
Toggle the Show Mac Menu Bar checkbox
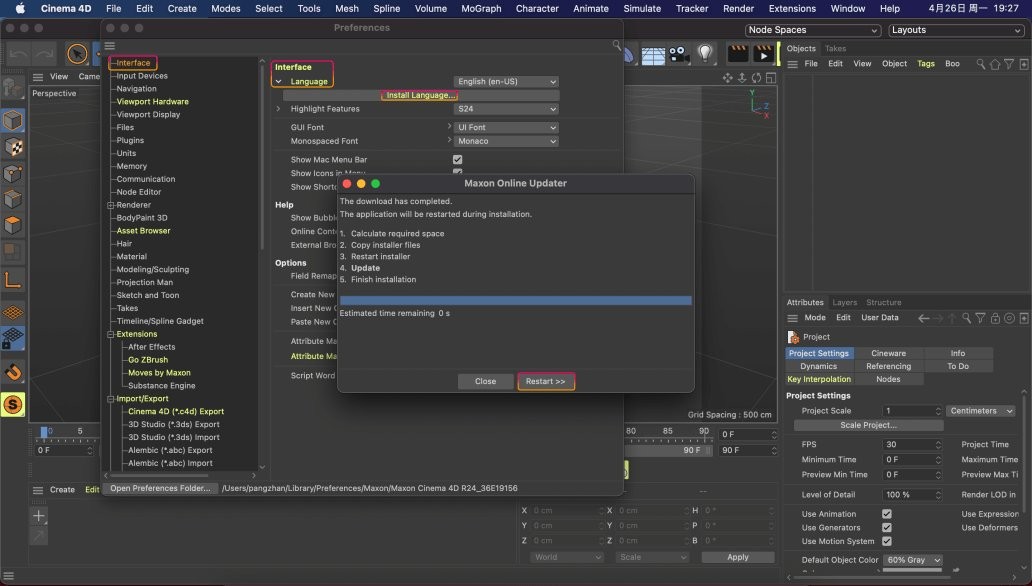457,160
